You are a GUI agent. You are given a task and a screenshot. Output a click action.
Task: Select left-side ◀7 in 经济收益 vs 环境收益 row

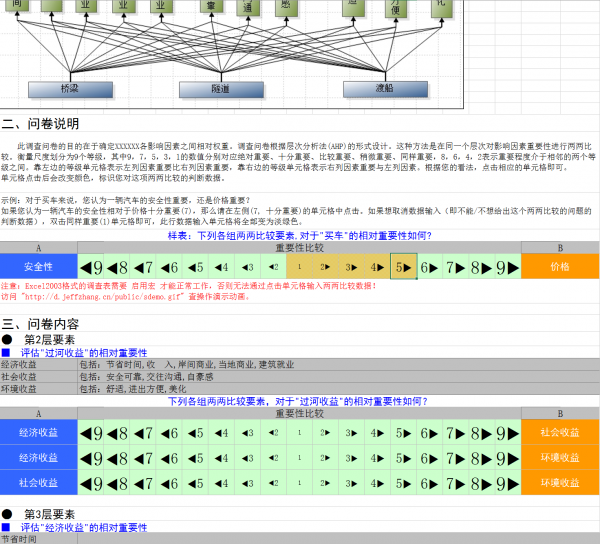[143, 457]
